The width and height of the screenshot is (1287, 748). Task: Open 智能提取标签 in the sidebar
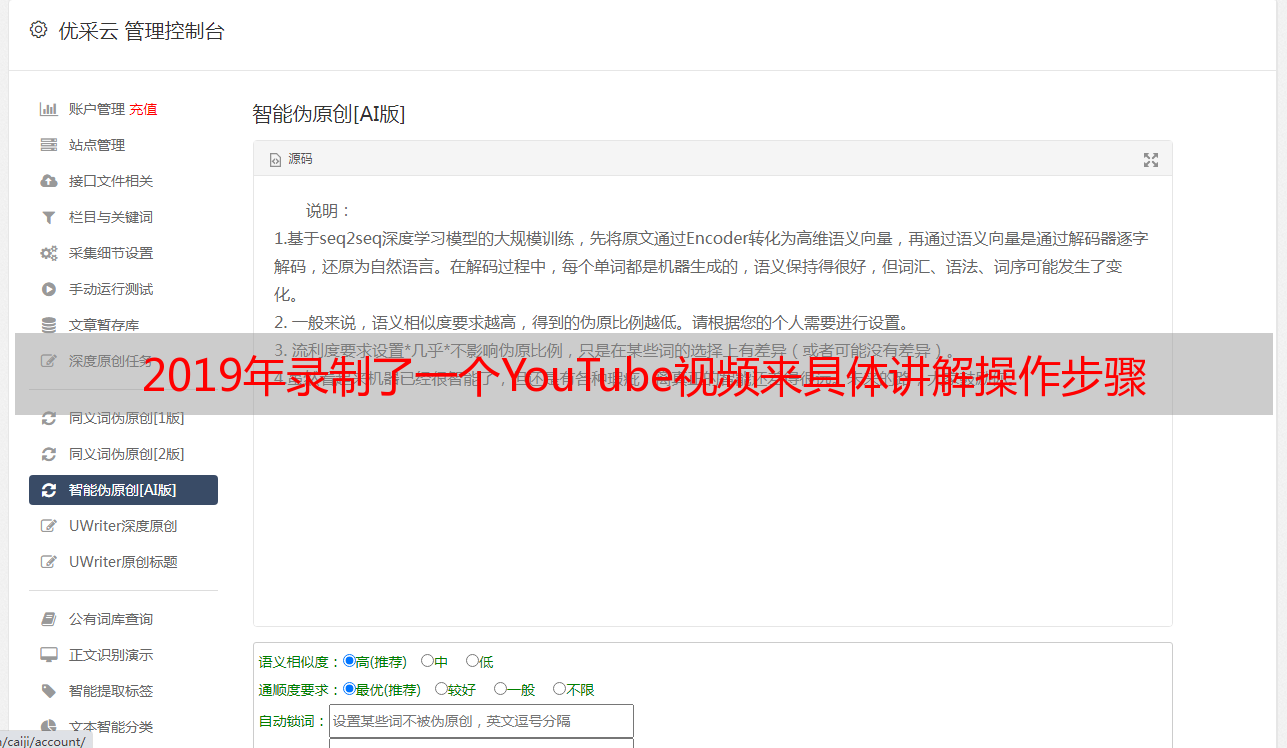point(111,691)
